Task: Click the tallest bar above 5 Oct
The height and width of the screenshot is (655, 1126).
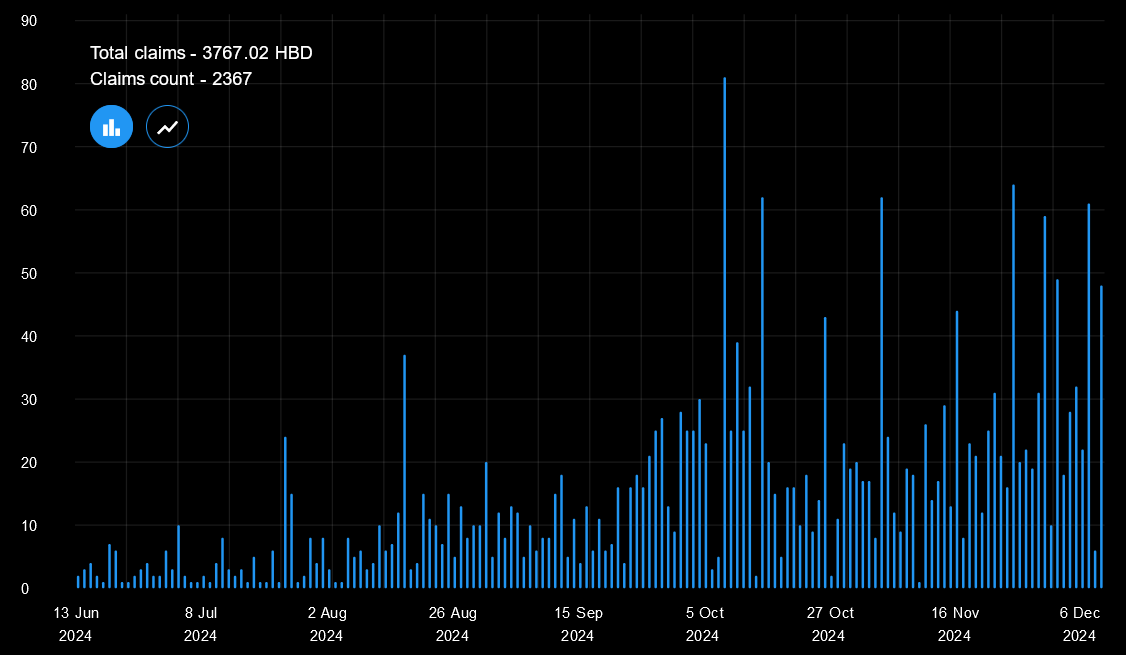Action: coord(725,330)
